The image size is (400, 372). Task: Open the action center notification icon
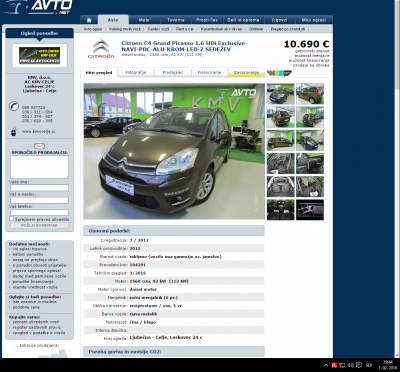pos(359,364)
